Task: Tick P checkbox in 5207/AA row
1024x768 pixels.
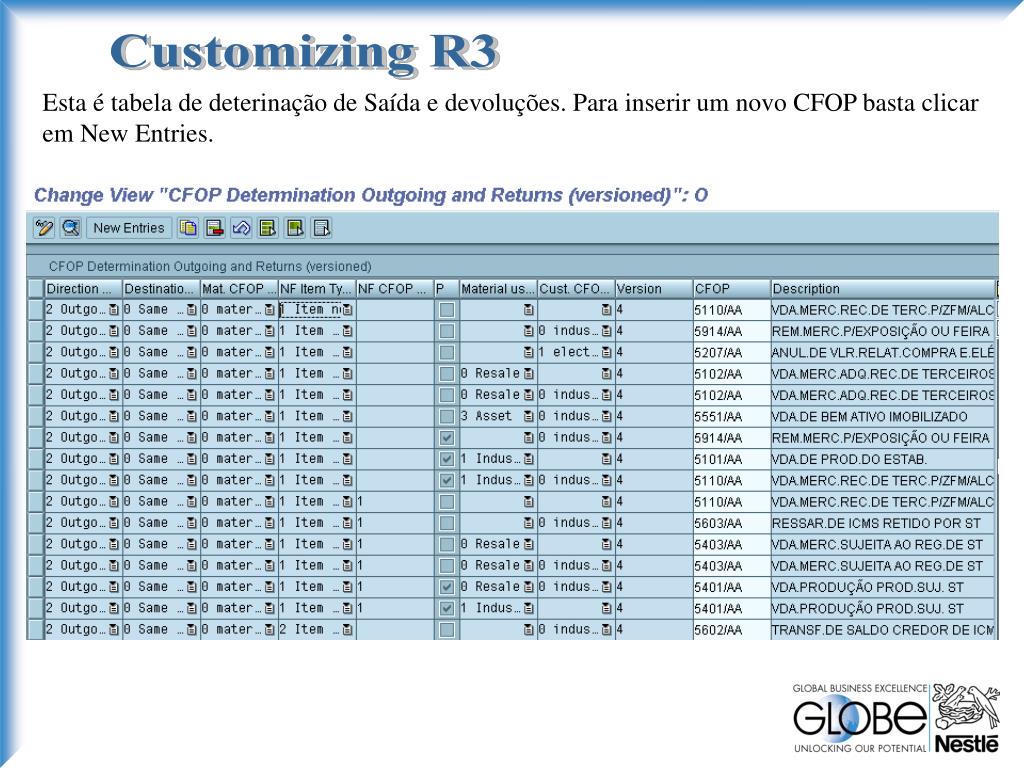Action: tap(447, 353)
